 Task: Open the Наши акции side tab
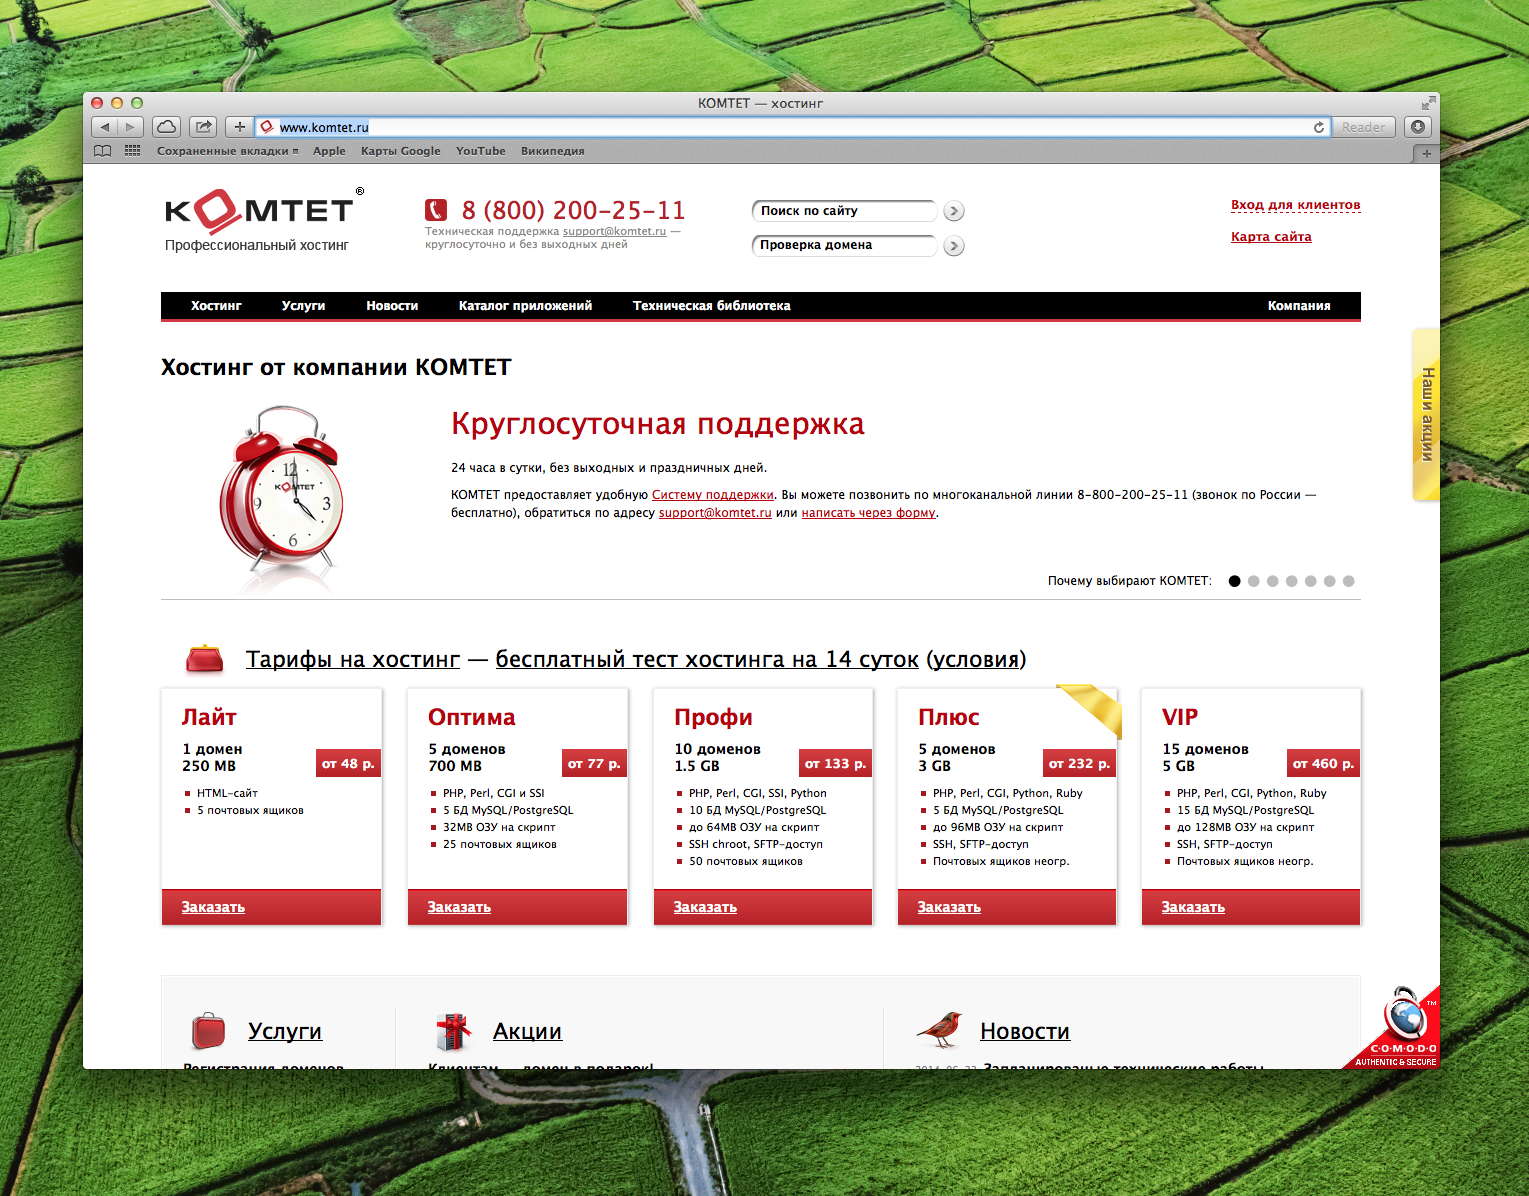pyautogui.click(x=1426, y=414)
